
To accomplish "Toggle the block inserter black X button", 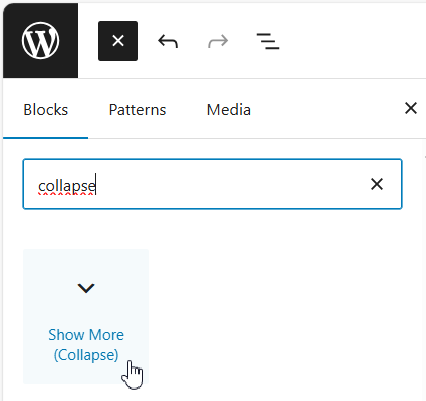I will tap(118, 41).
